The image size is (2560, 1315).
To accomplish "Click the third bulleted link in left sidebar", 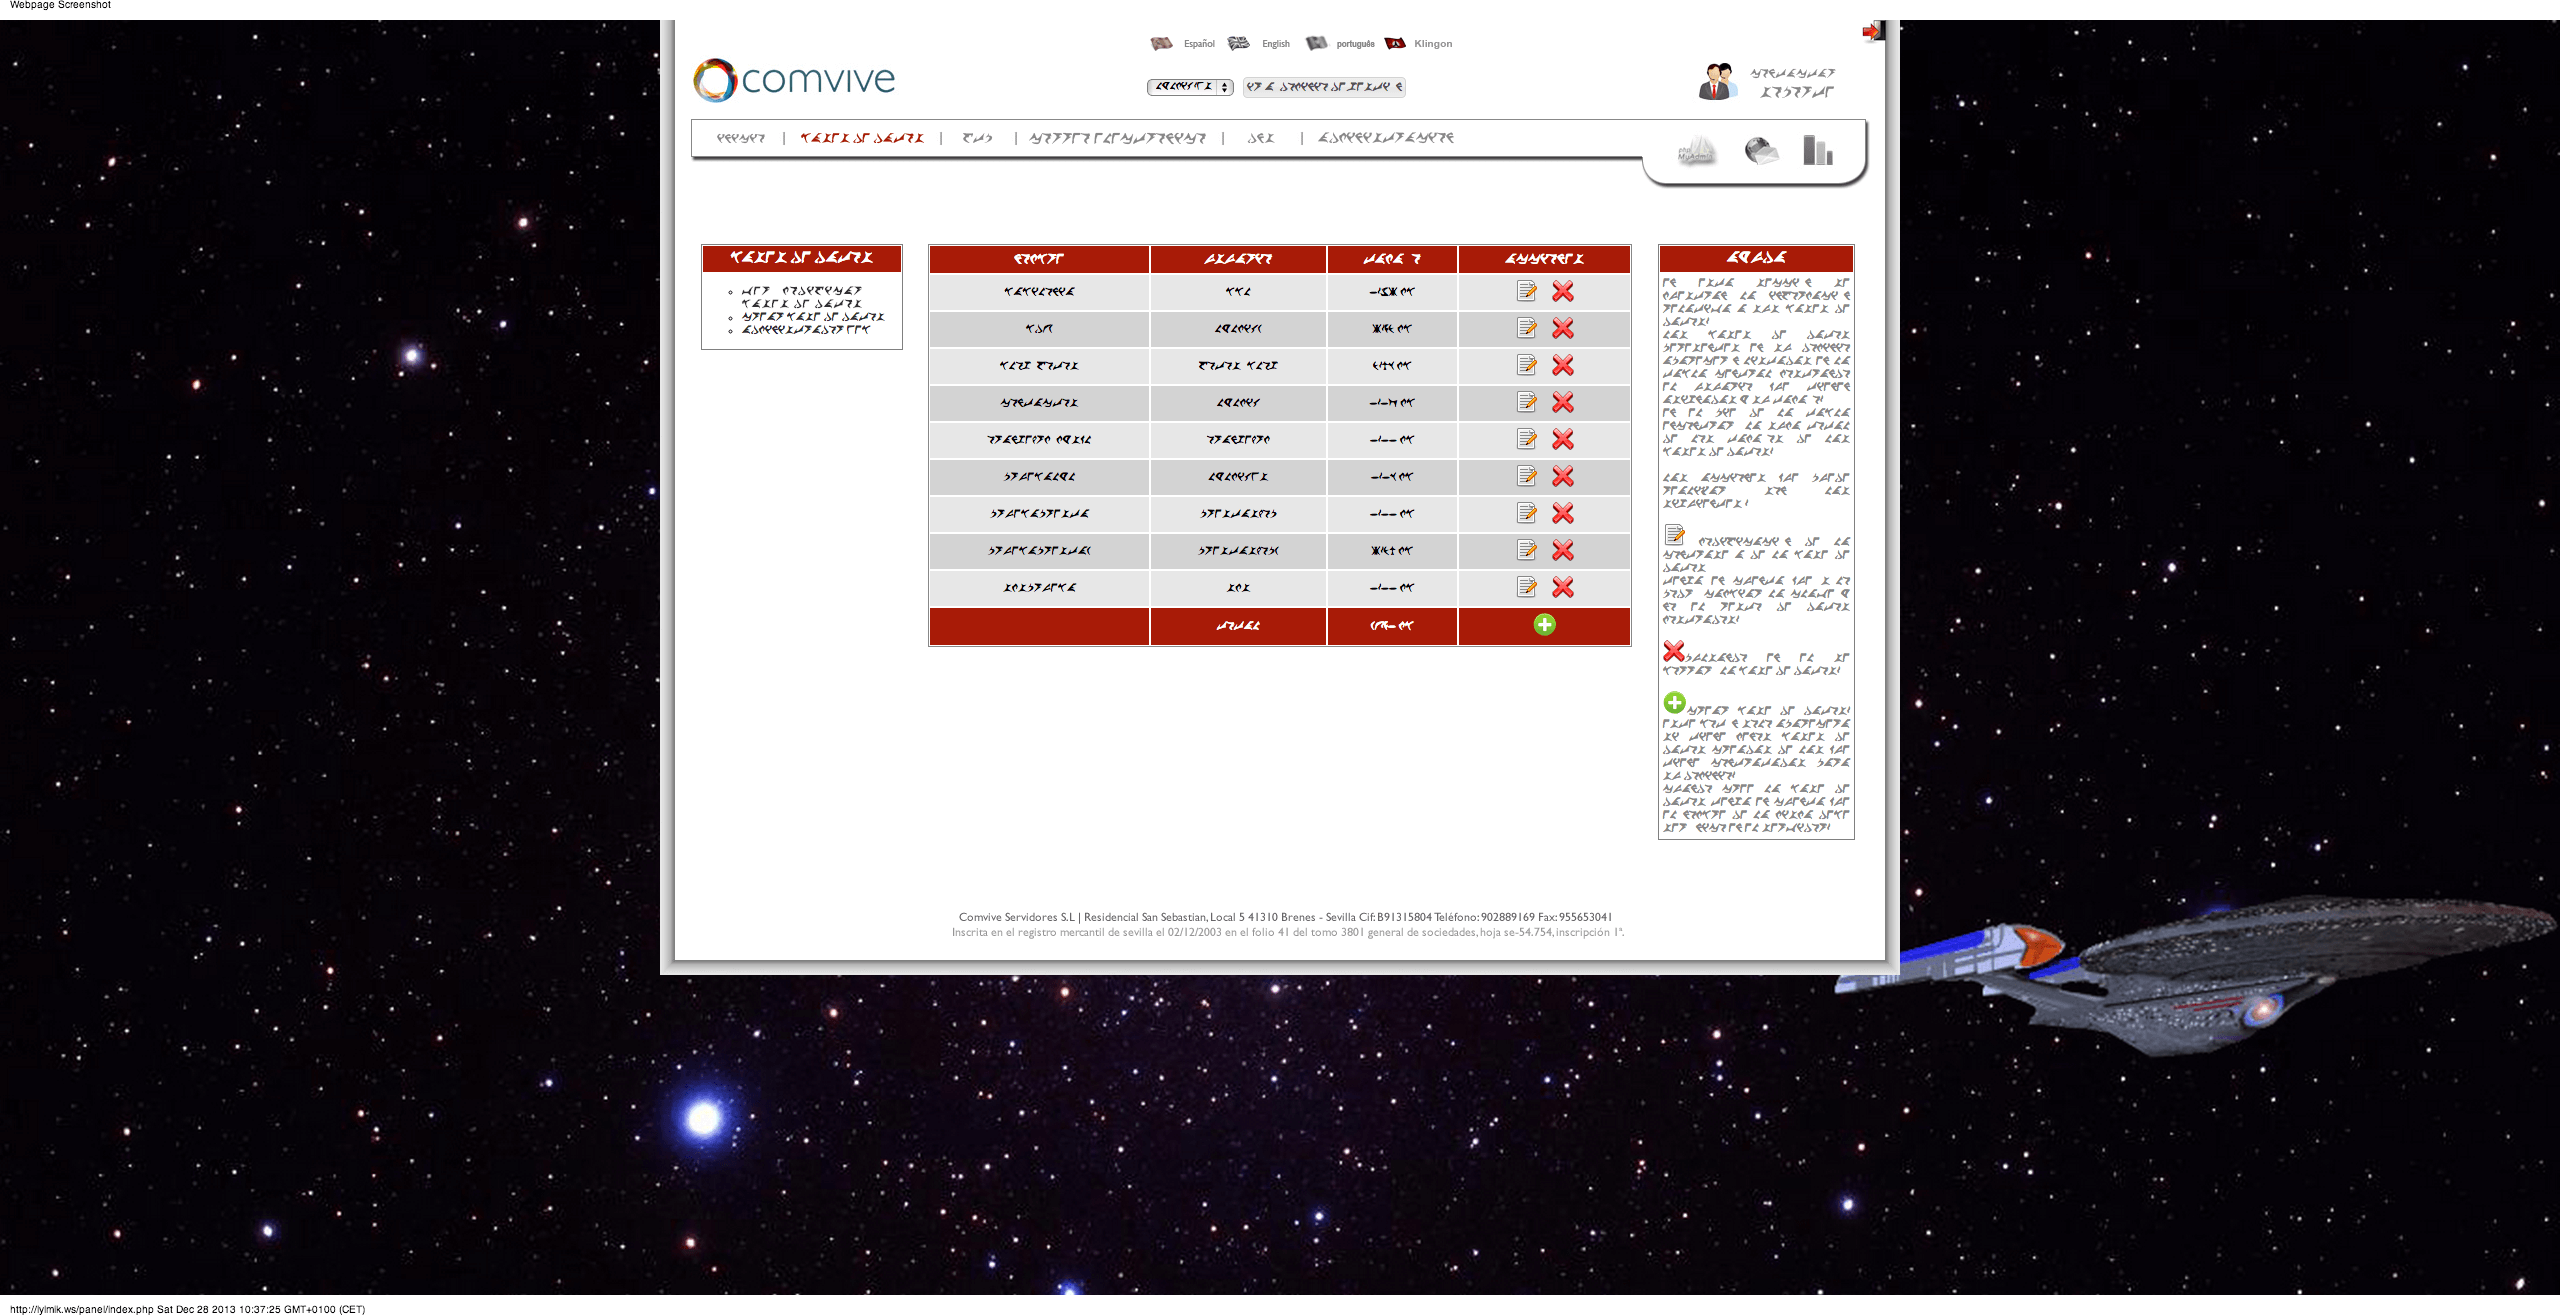I will click(x=806, y=330).
